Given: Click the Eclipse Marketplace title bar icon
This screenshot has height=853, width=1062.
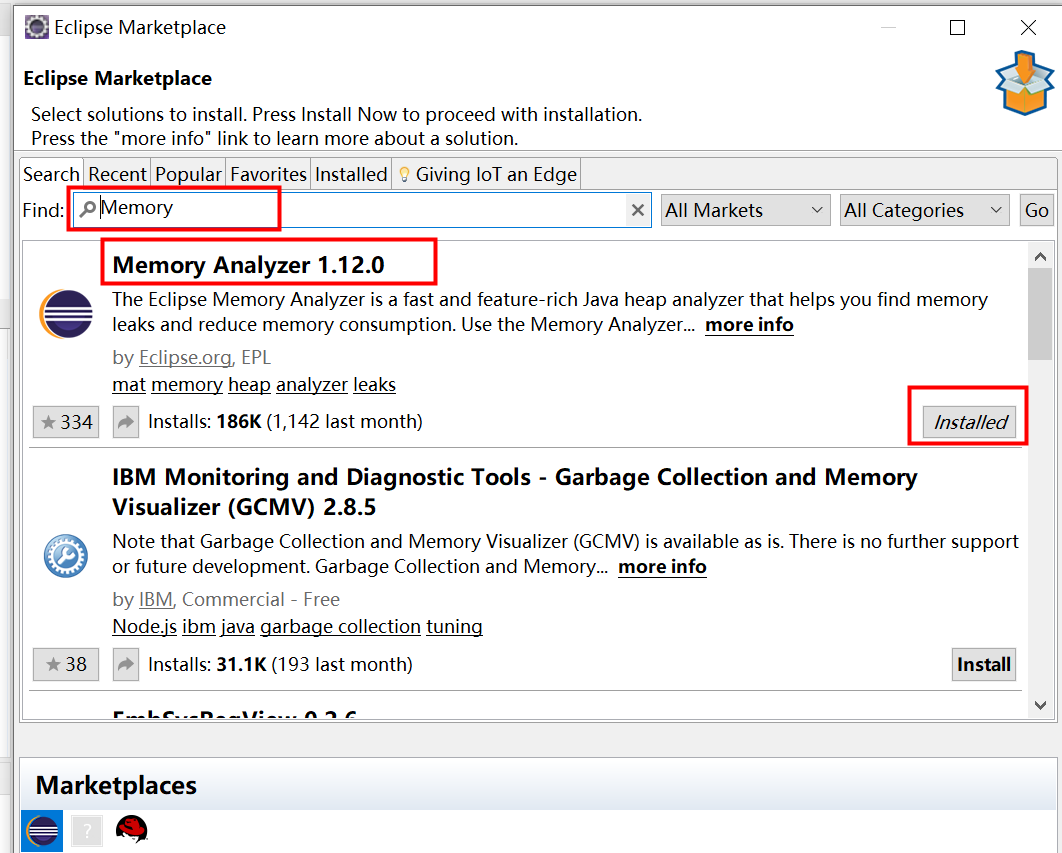Looking at the screenshot, I should click(x=37, y=27).
